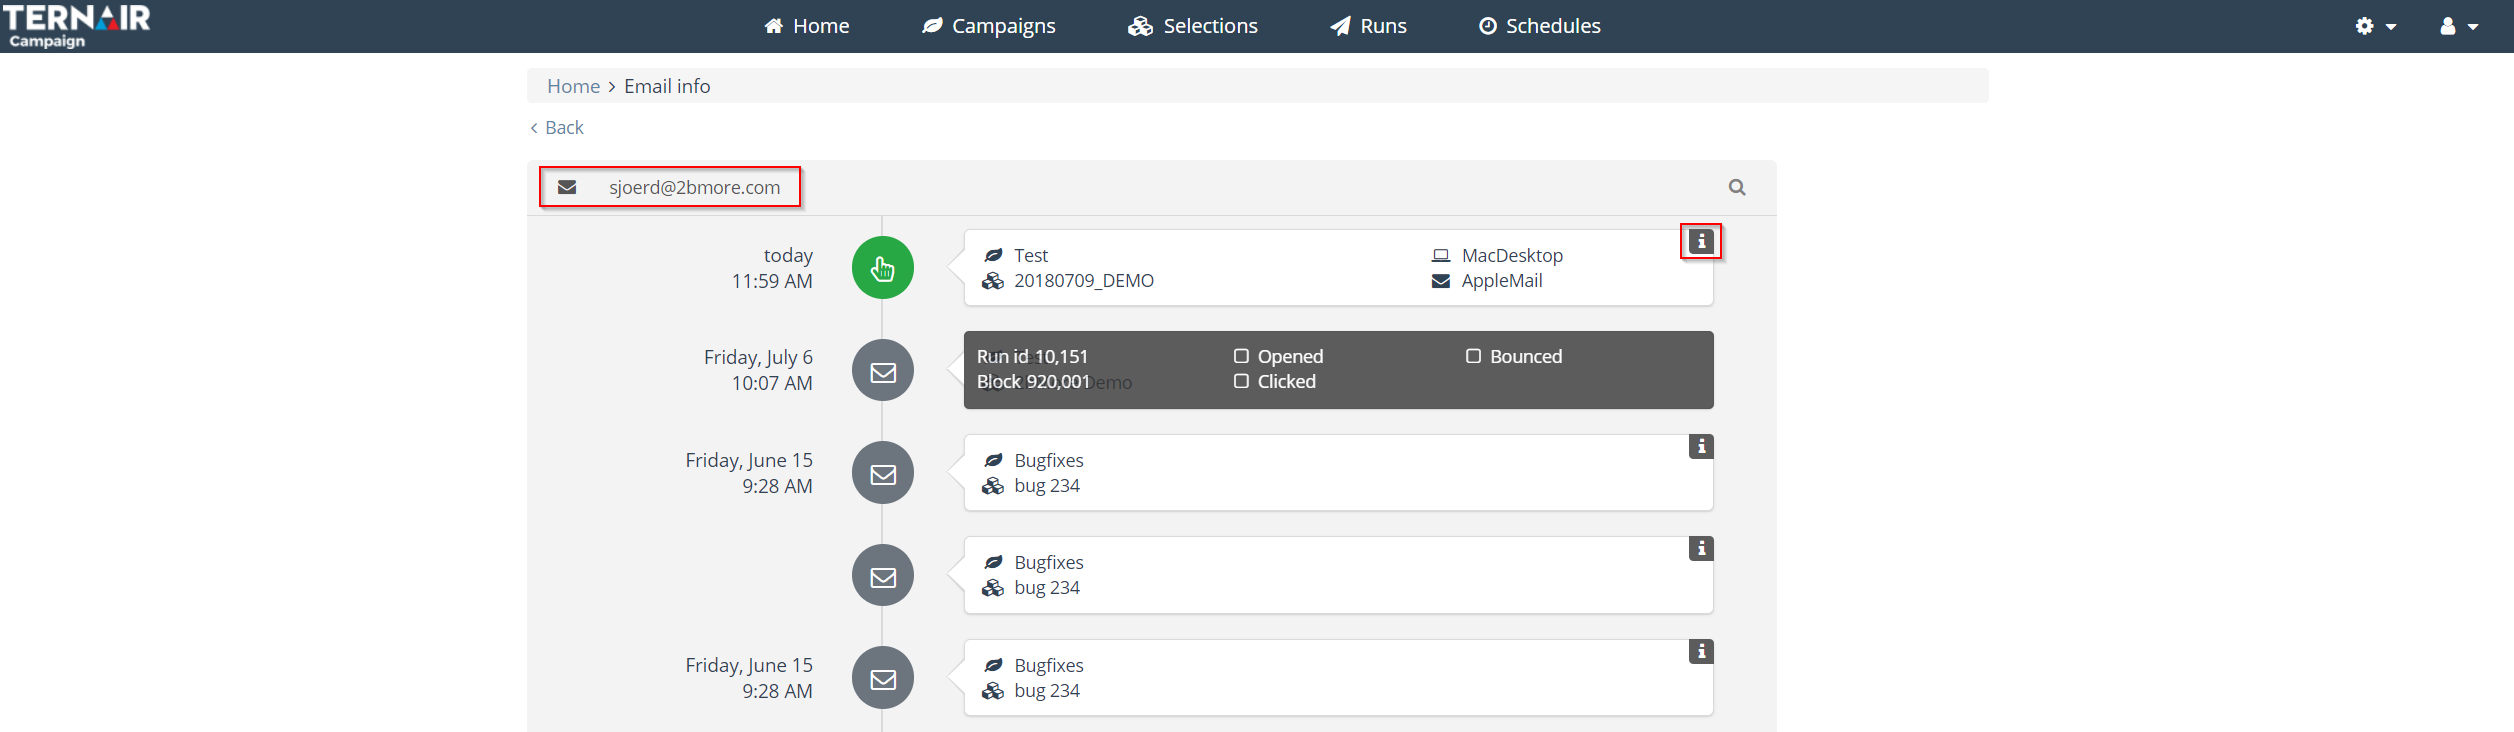
Task: Open info icon for last Bugfixes entry
Action: pyautogui.click(x=1700, y=651)
